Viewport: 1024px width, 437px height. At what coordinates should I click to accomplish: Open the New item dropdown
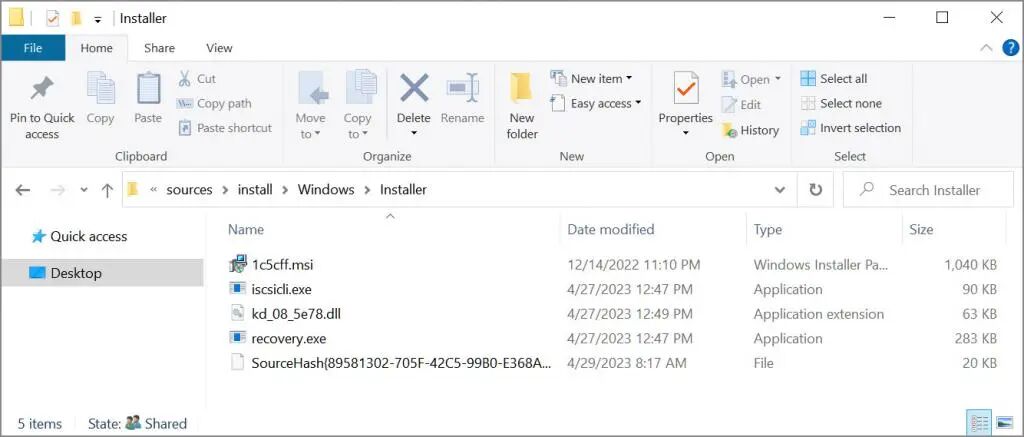tap(592, 78)
